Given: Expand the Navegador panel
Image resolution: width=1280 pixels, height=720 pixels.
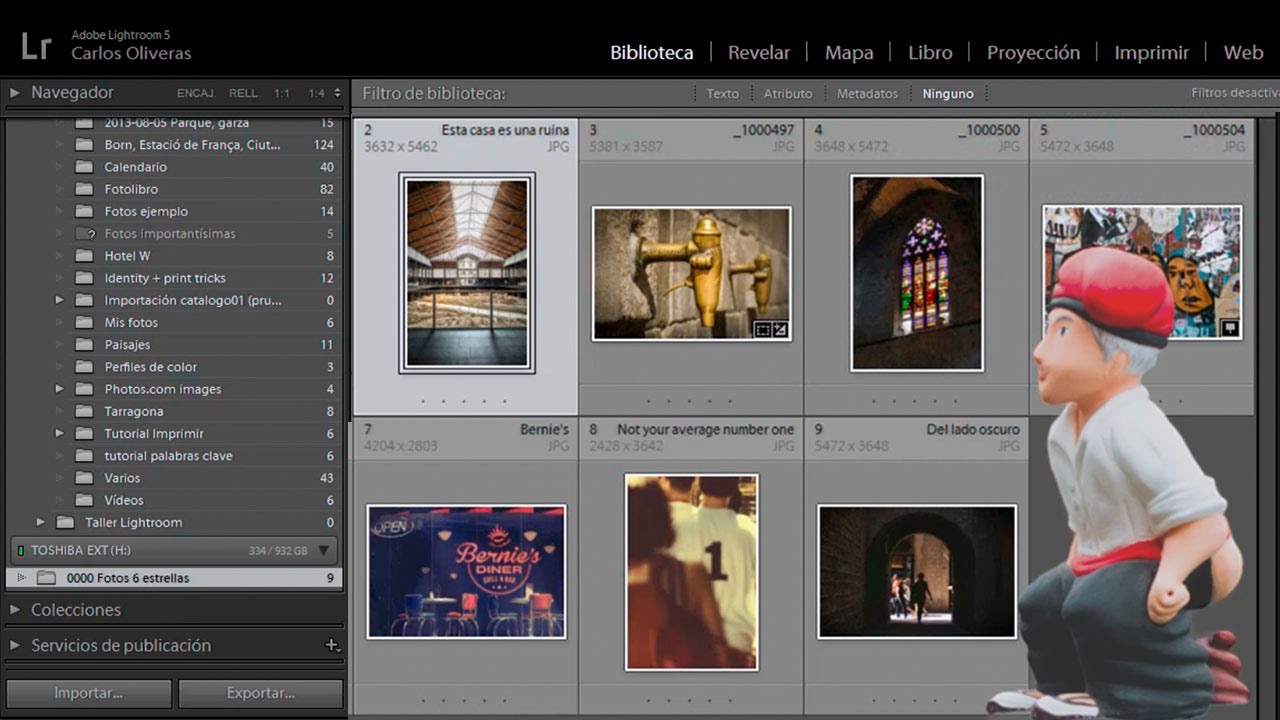Looking at the screenshot, I should pos(15,93).
